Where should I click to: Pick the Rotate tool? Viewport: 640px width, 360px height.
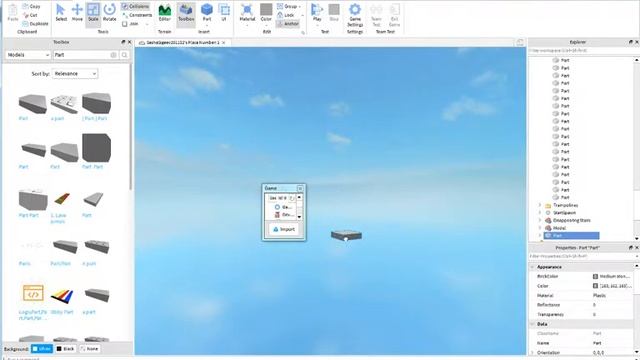click(109, 12)
